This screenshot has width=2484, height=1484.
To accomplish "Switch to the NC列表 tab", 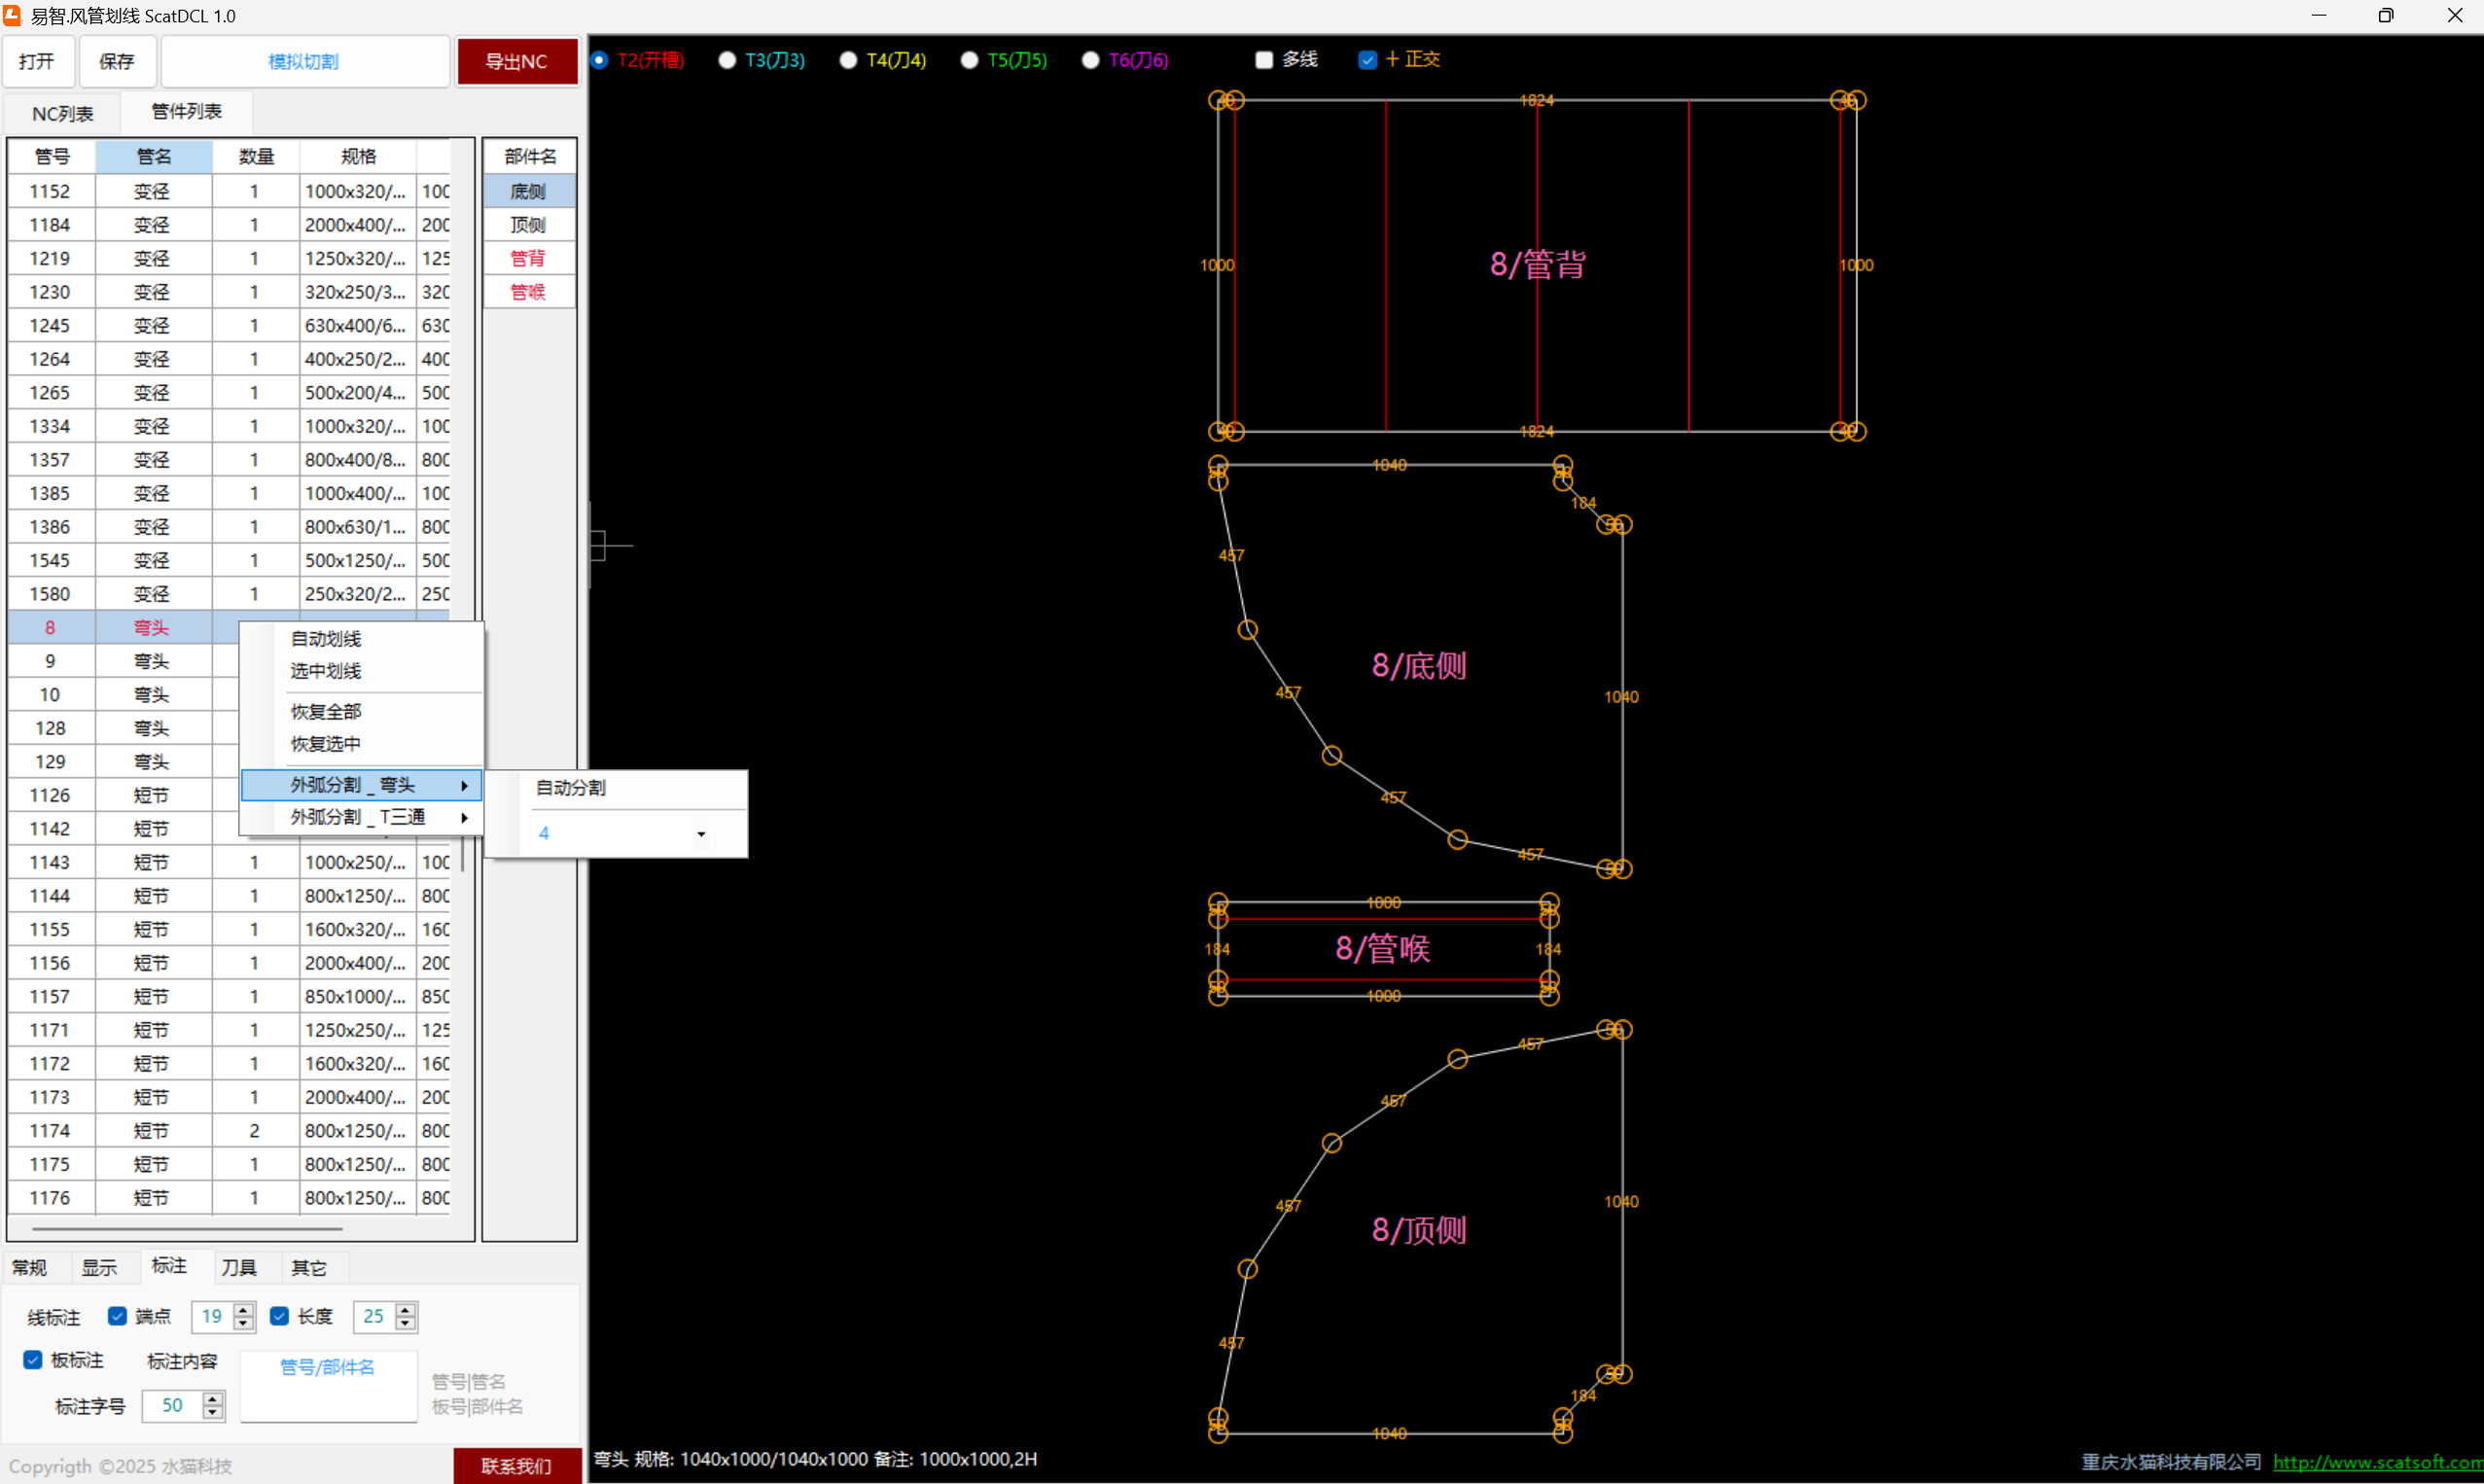I will point(62,113).
